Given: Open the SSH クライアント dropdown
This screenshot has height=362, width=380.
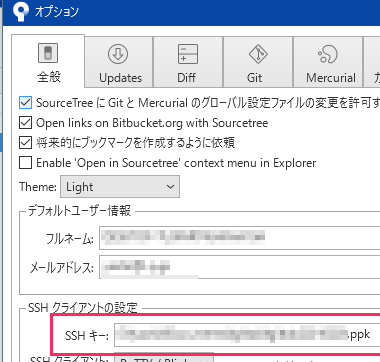Looking at the screenshot, I should (164, 357).
